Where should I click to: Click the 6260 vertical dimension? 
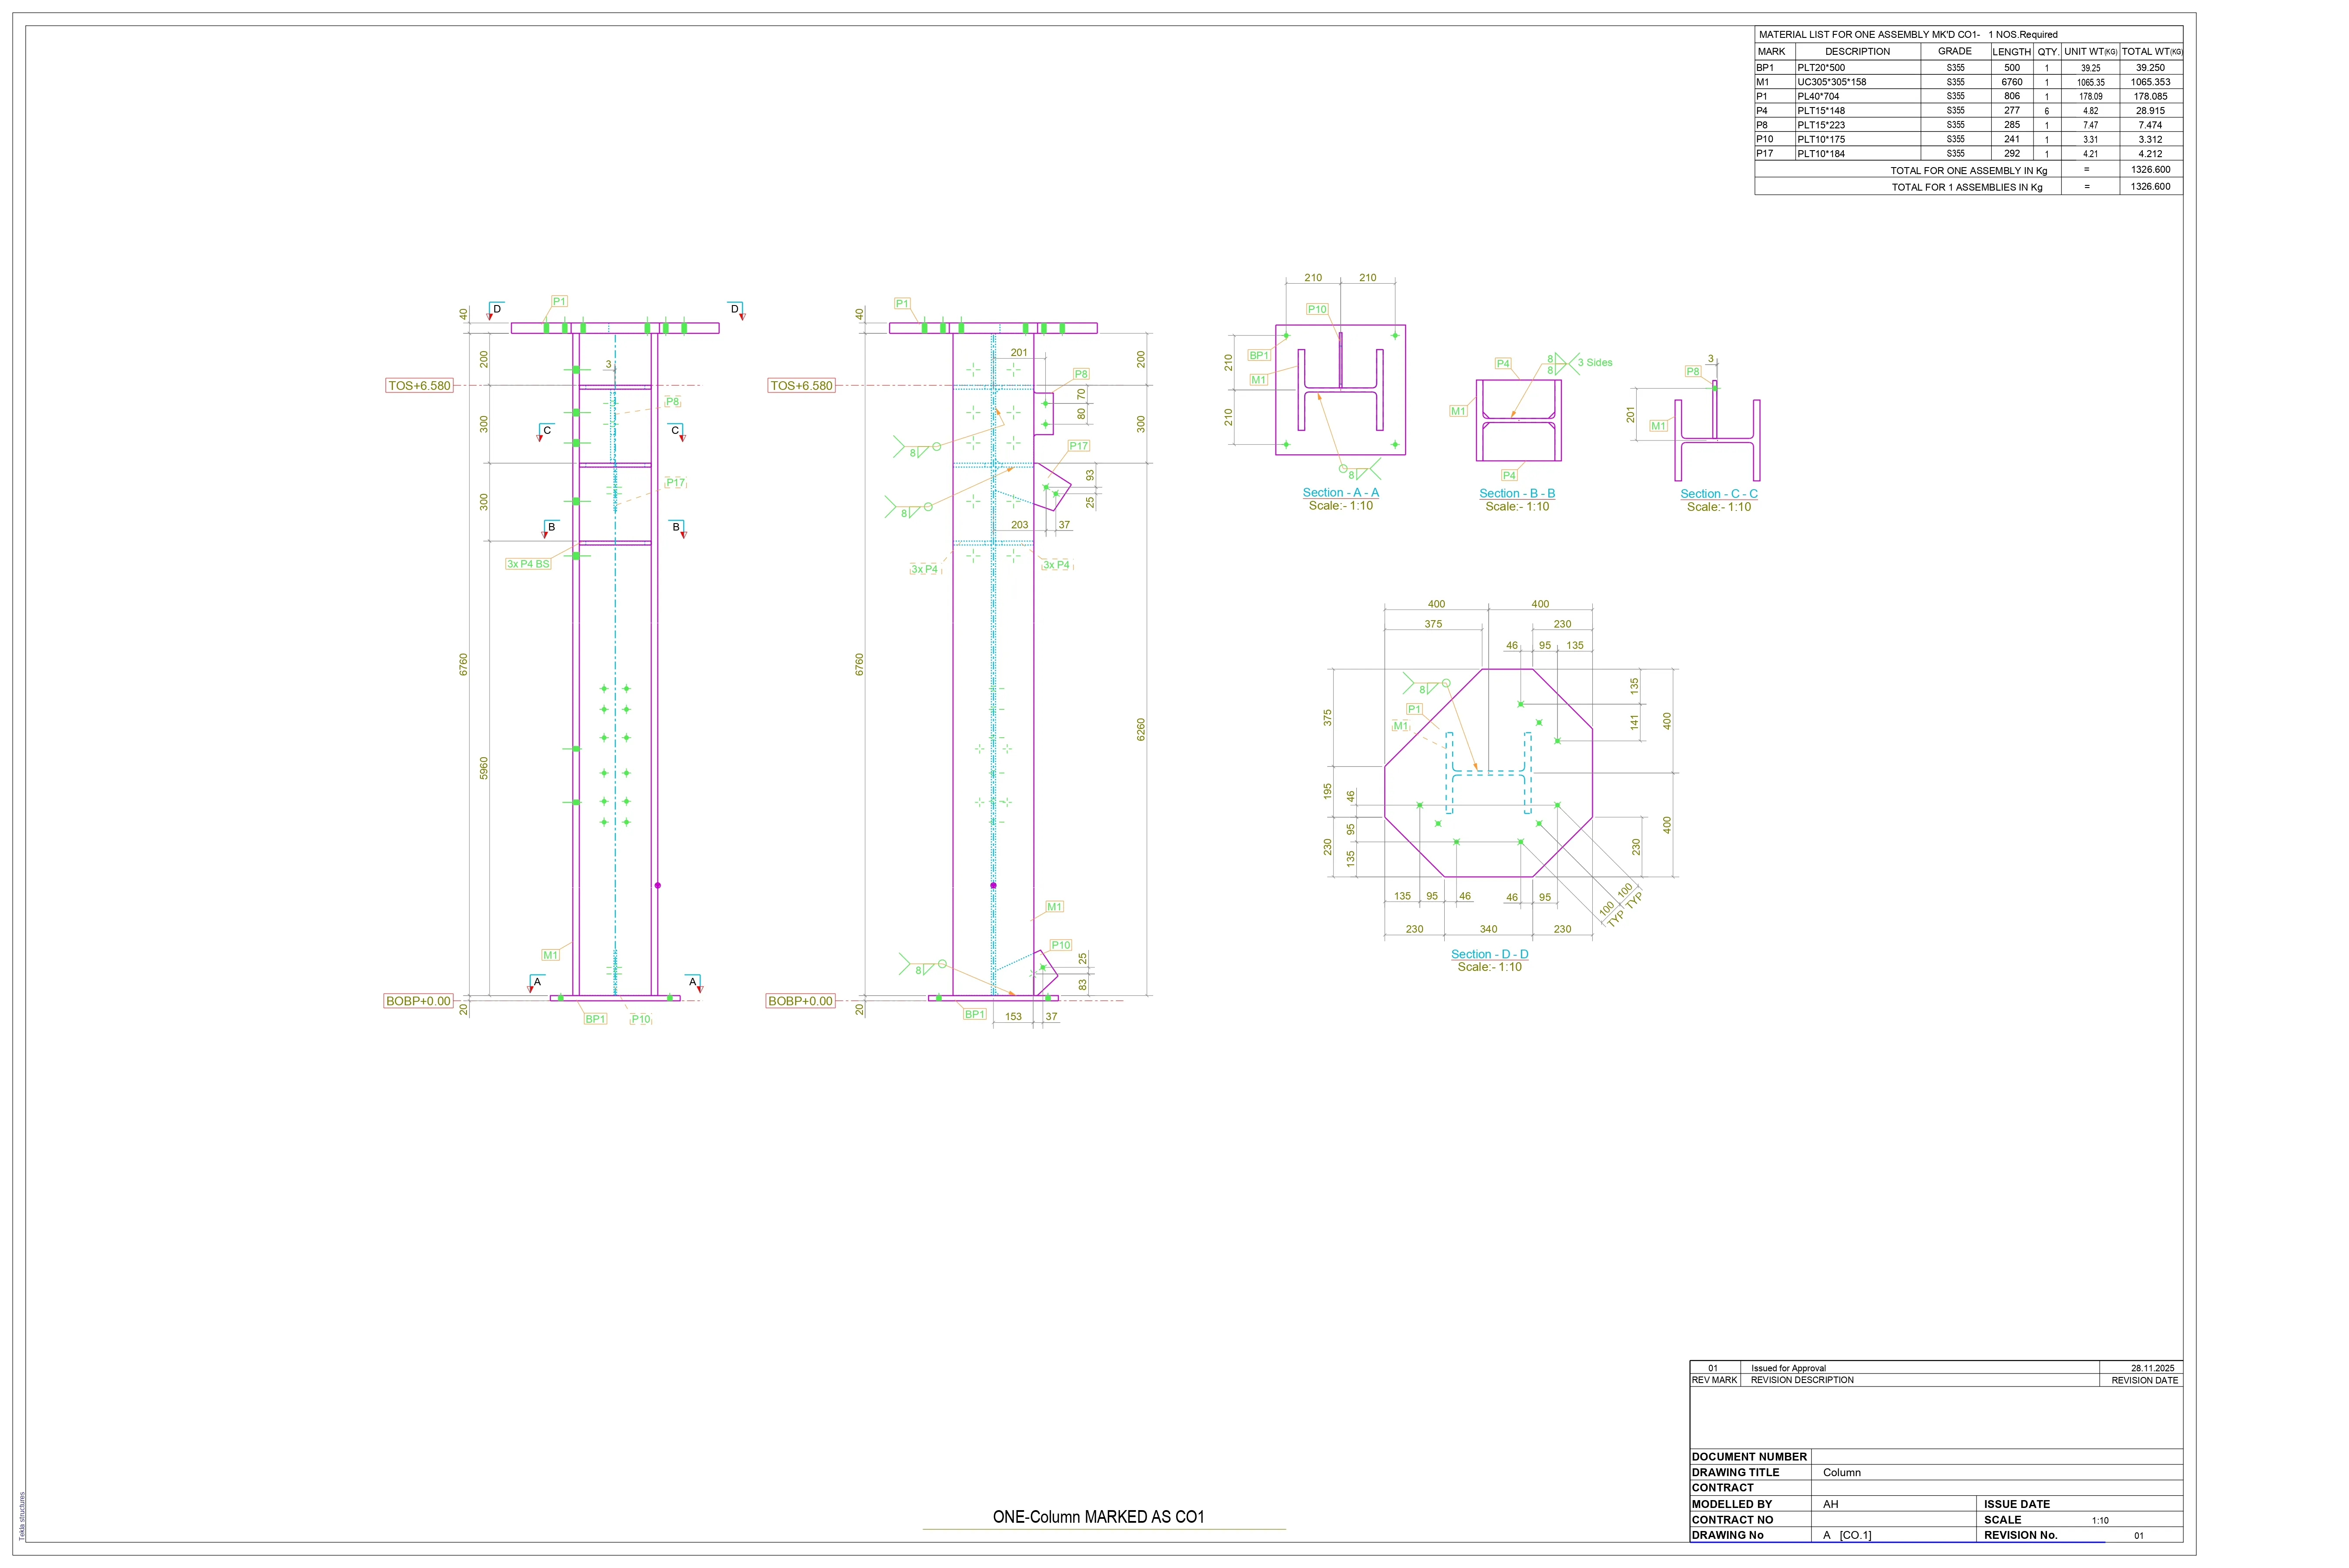(x=1141, y=730)
